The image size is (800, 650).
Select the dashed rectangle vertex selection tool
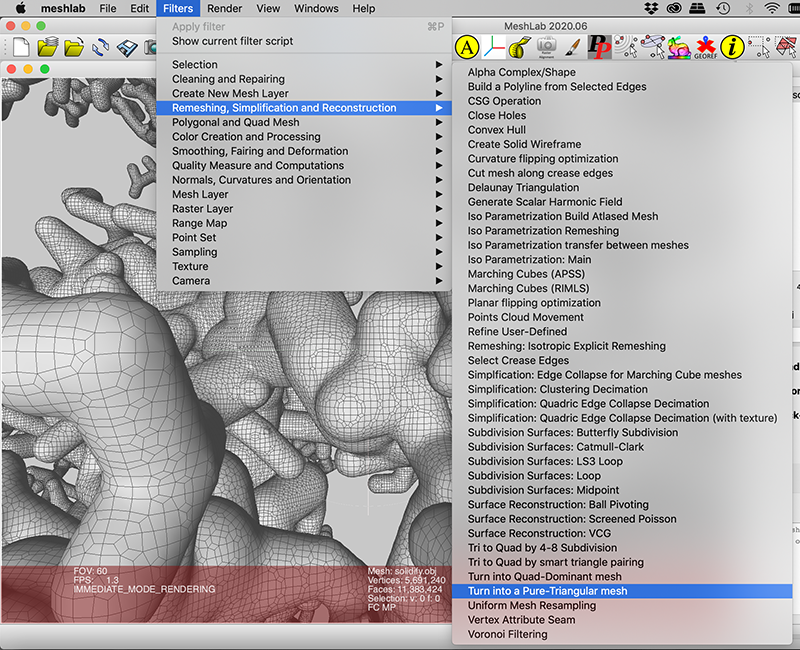pyautogui.click(x=759, y=47)
